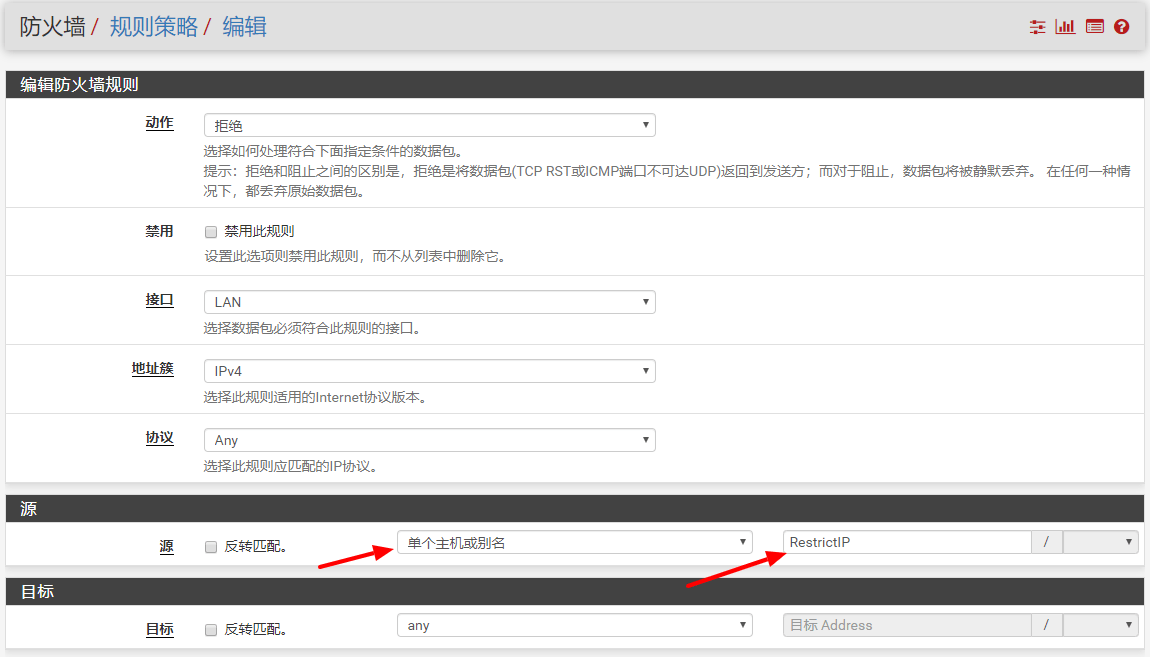Expand the 协议 dropdown showing Any
Screen dimensions: 1150x657
pyautogui.click(x=429, y=440)
